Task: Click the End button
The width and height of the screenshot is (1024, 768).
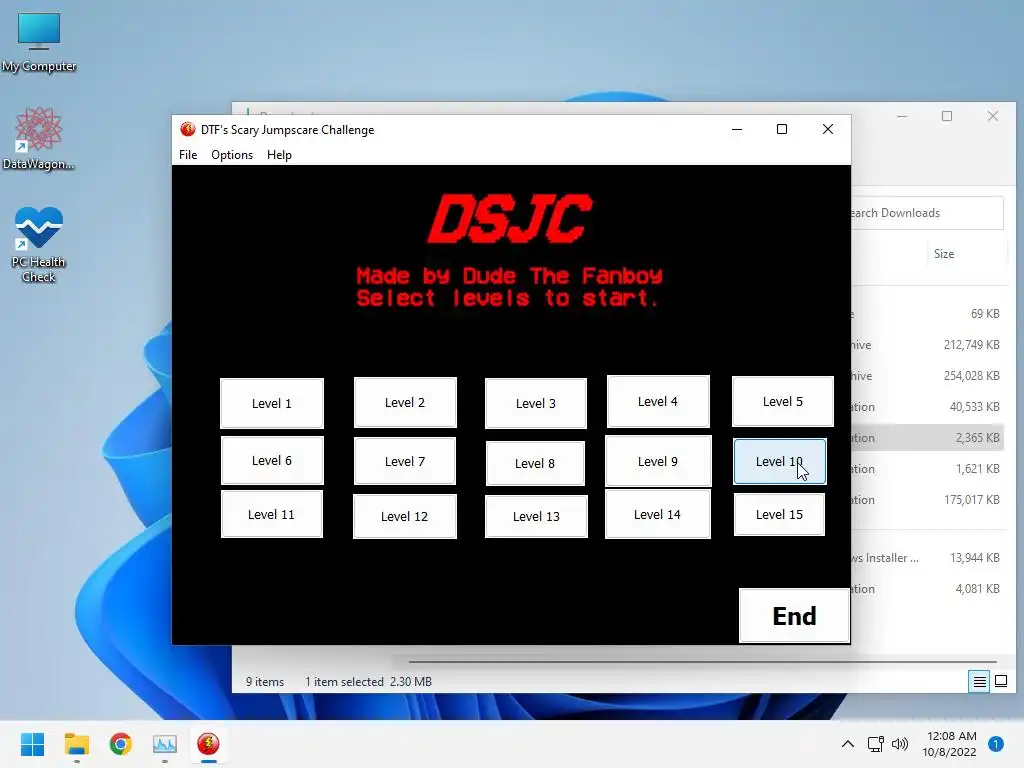Action: [x=794, y=616]
